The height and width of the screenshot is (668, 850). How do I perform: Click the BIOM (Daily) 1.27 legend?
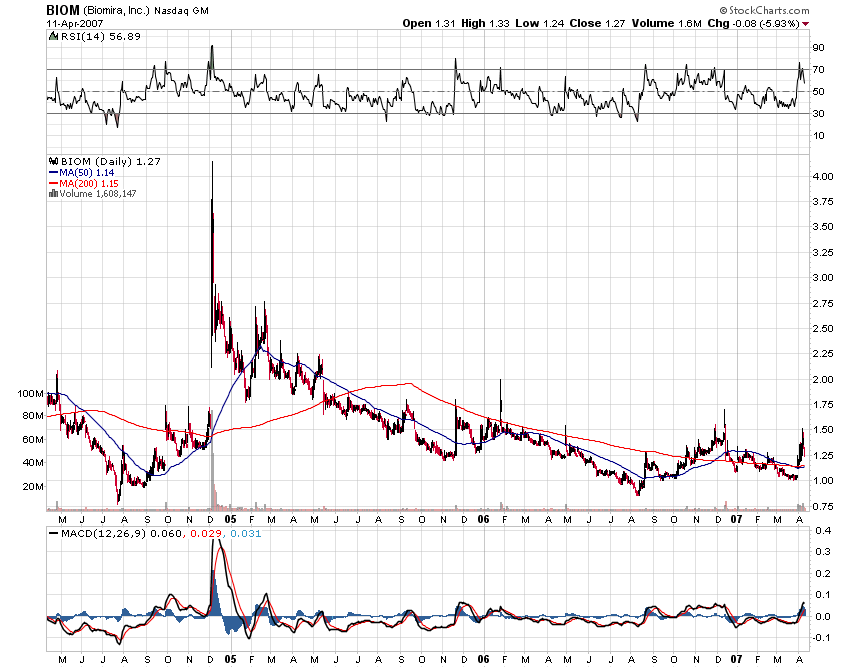[x=111, y=162]
